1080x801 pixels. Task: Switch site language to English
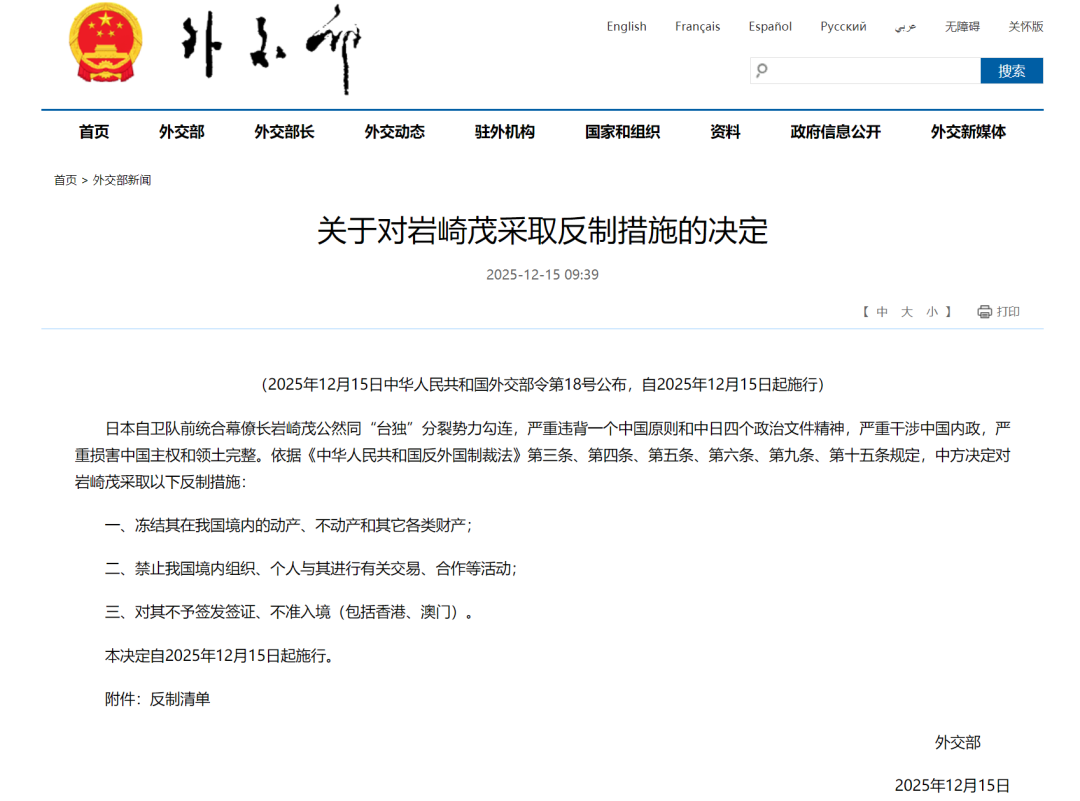click(627, 26)
